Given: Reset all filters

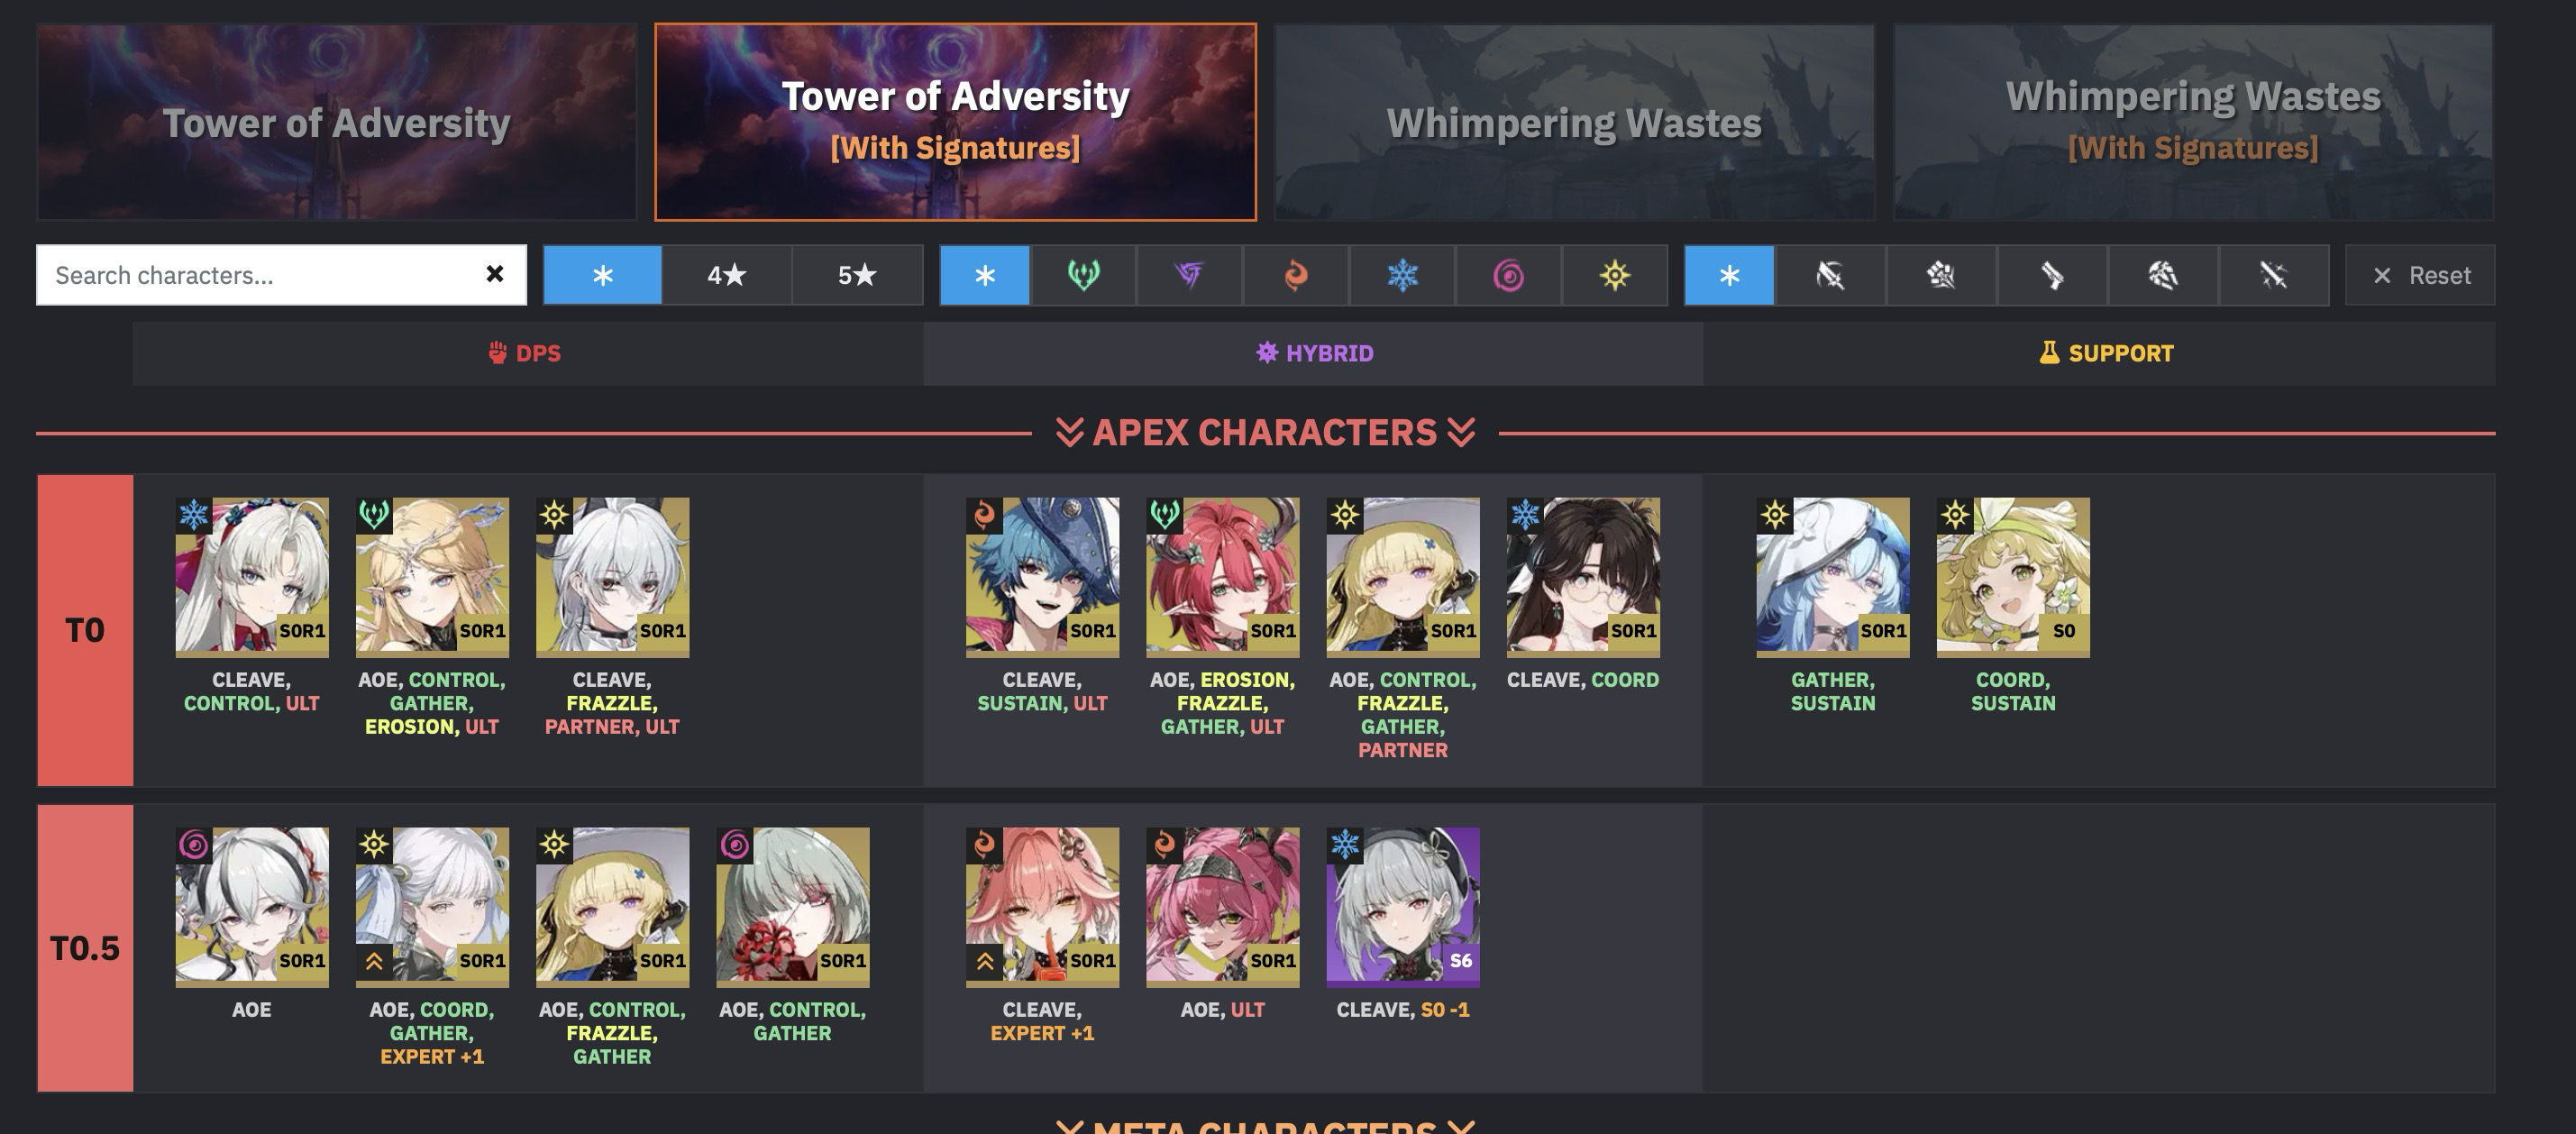Looking at the screenshot, I should [2420, 275].
